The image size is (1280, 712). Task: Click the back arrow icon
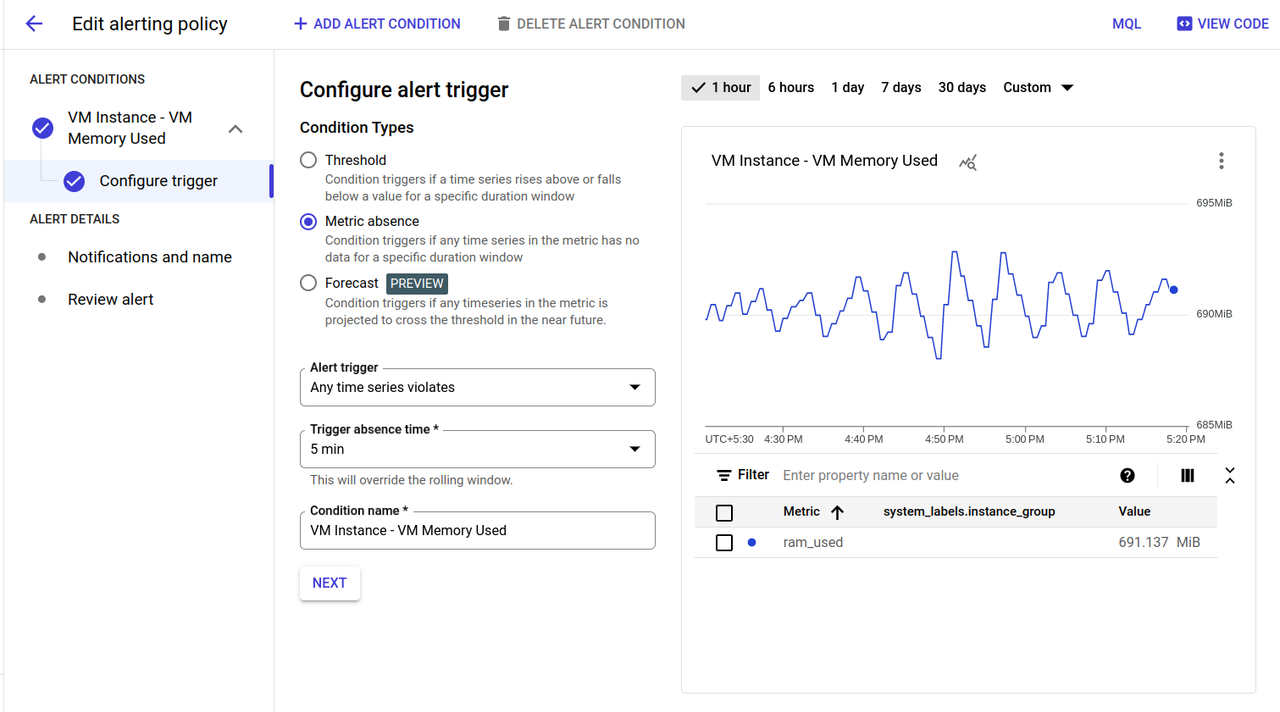34,24
